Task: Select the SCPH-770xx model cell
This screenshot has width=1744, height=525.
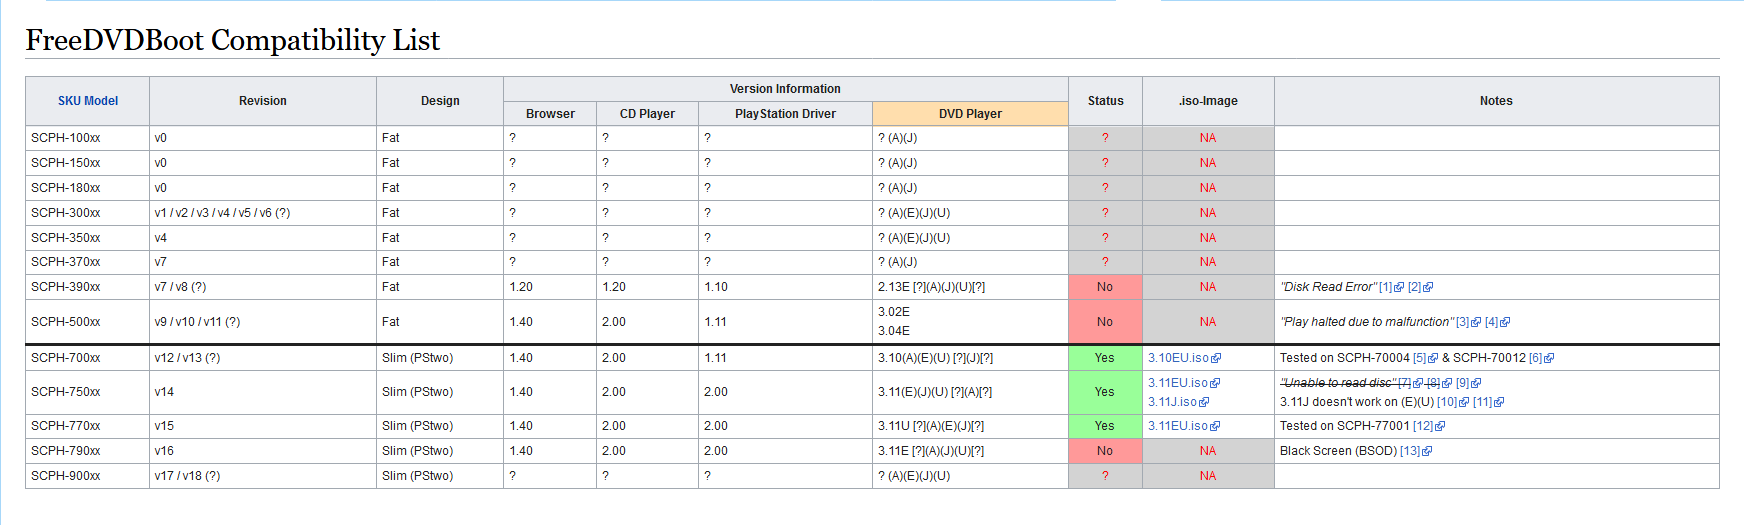Action: pos(88,426)
